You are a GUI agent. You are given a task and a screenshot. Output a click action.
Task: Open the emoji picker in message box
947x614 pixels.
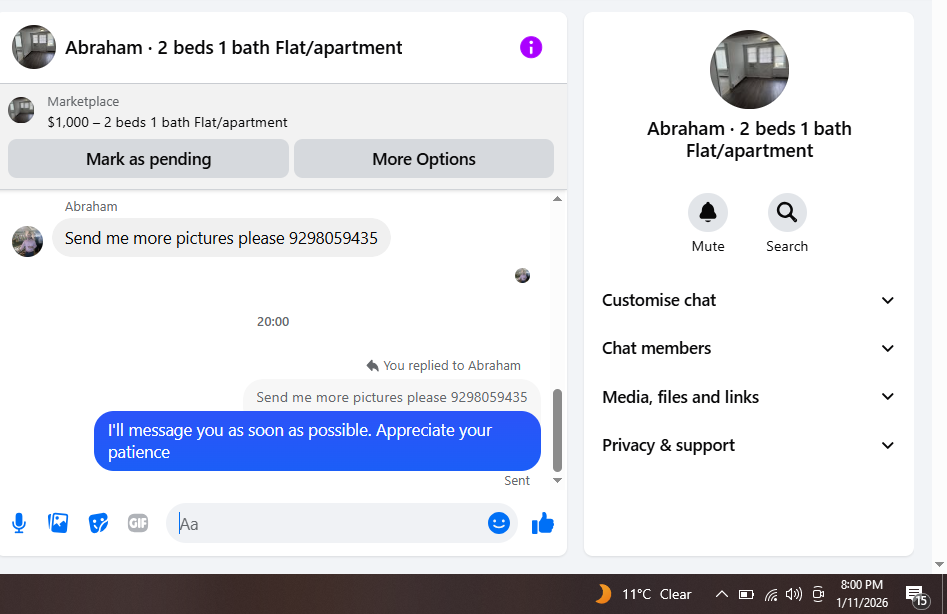(499, 523)
